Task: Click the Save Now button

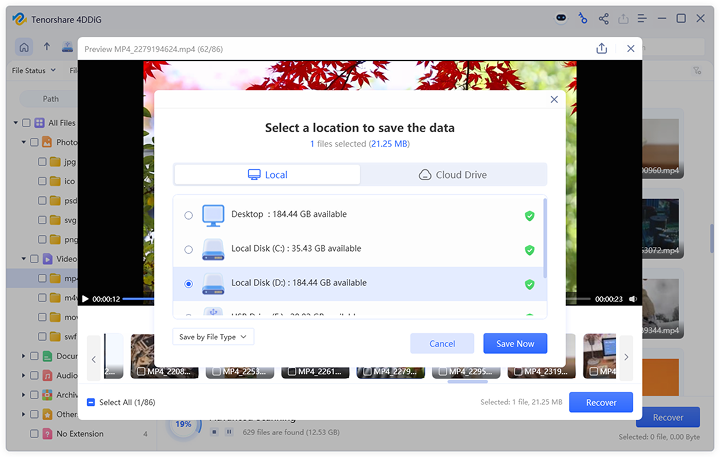Action: click(x=515, y=344)
